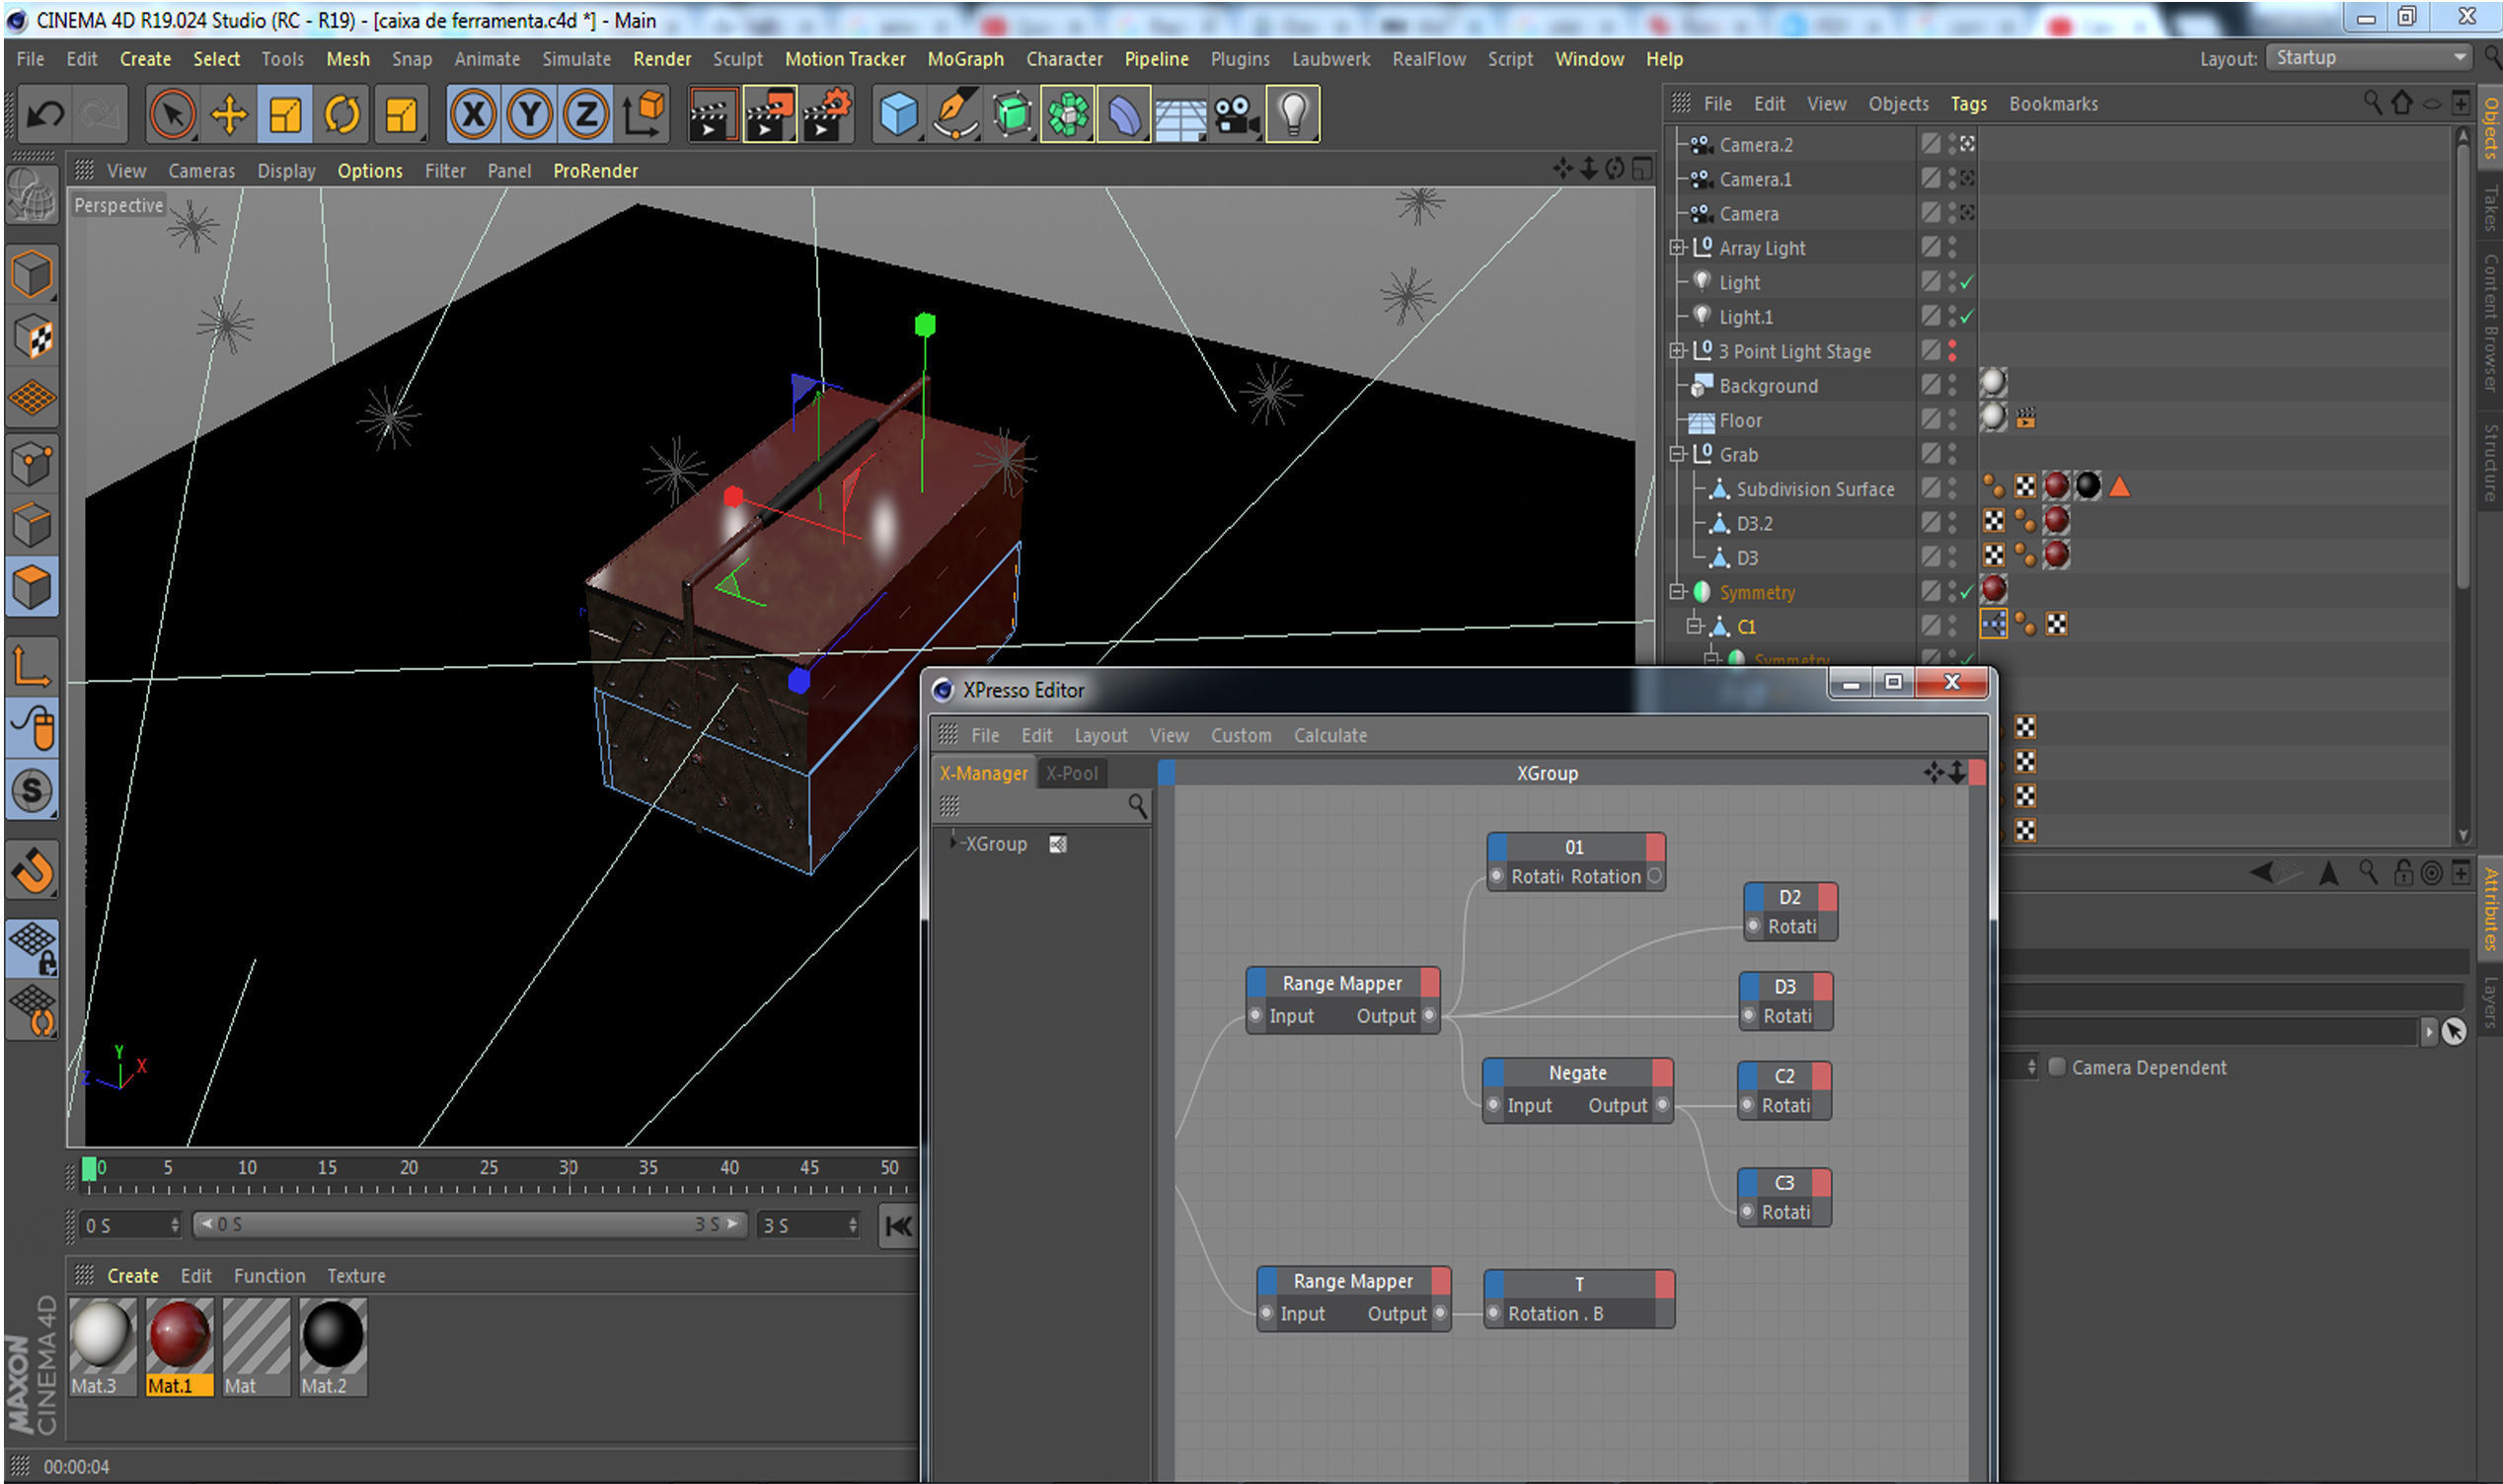Screen dimensions: 2503x1484
Task: Toggle visibility dots of Background object
Action: [x=1952, y=385]
